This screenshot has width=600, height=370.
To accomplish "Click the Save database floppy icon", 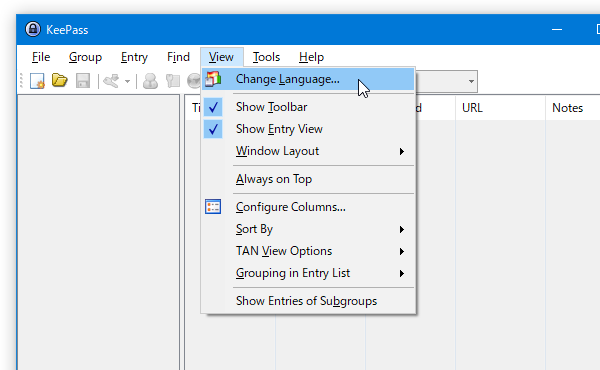I will coord(83,81).
